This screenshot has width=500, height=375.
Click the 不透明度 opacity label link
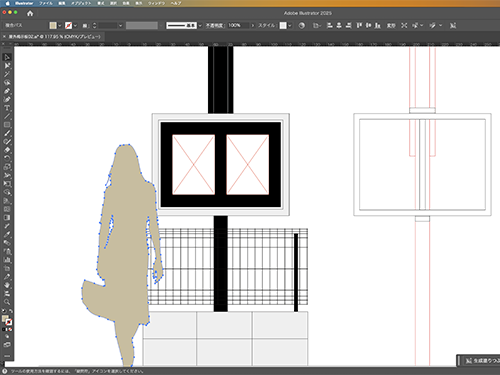tap(214, 25)
